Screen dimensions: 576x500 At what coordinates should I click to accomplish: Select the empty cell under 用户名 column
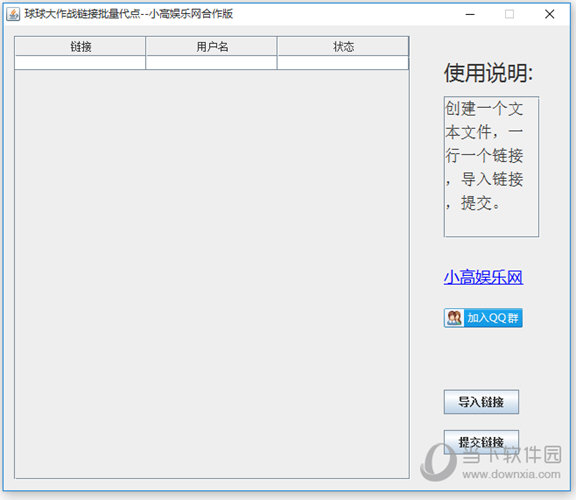211,63
